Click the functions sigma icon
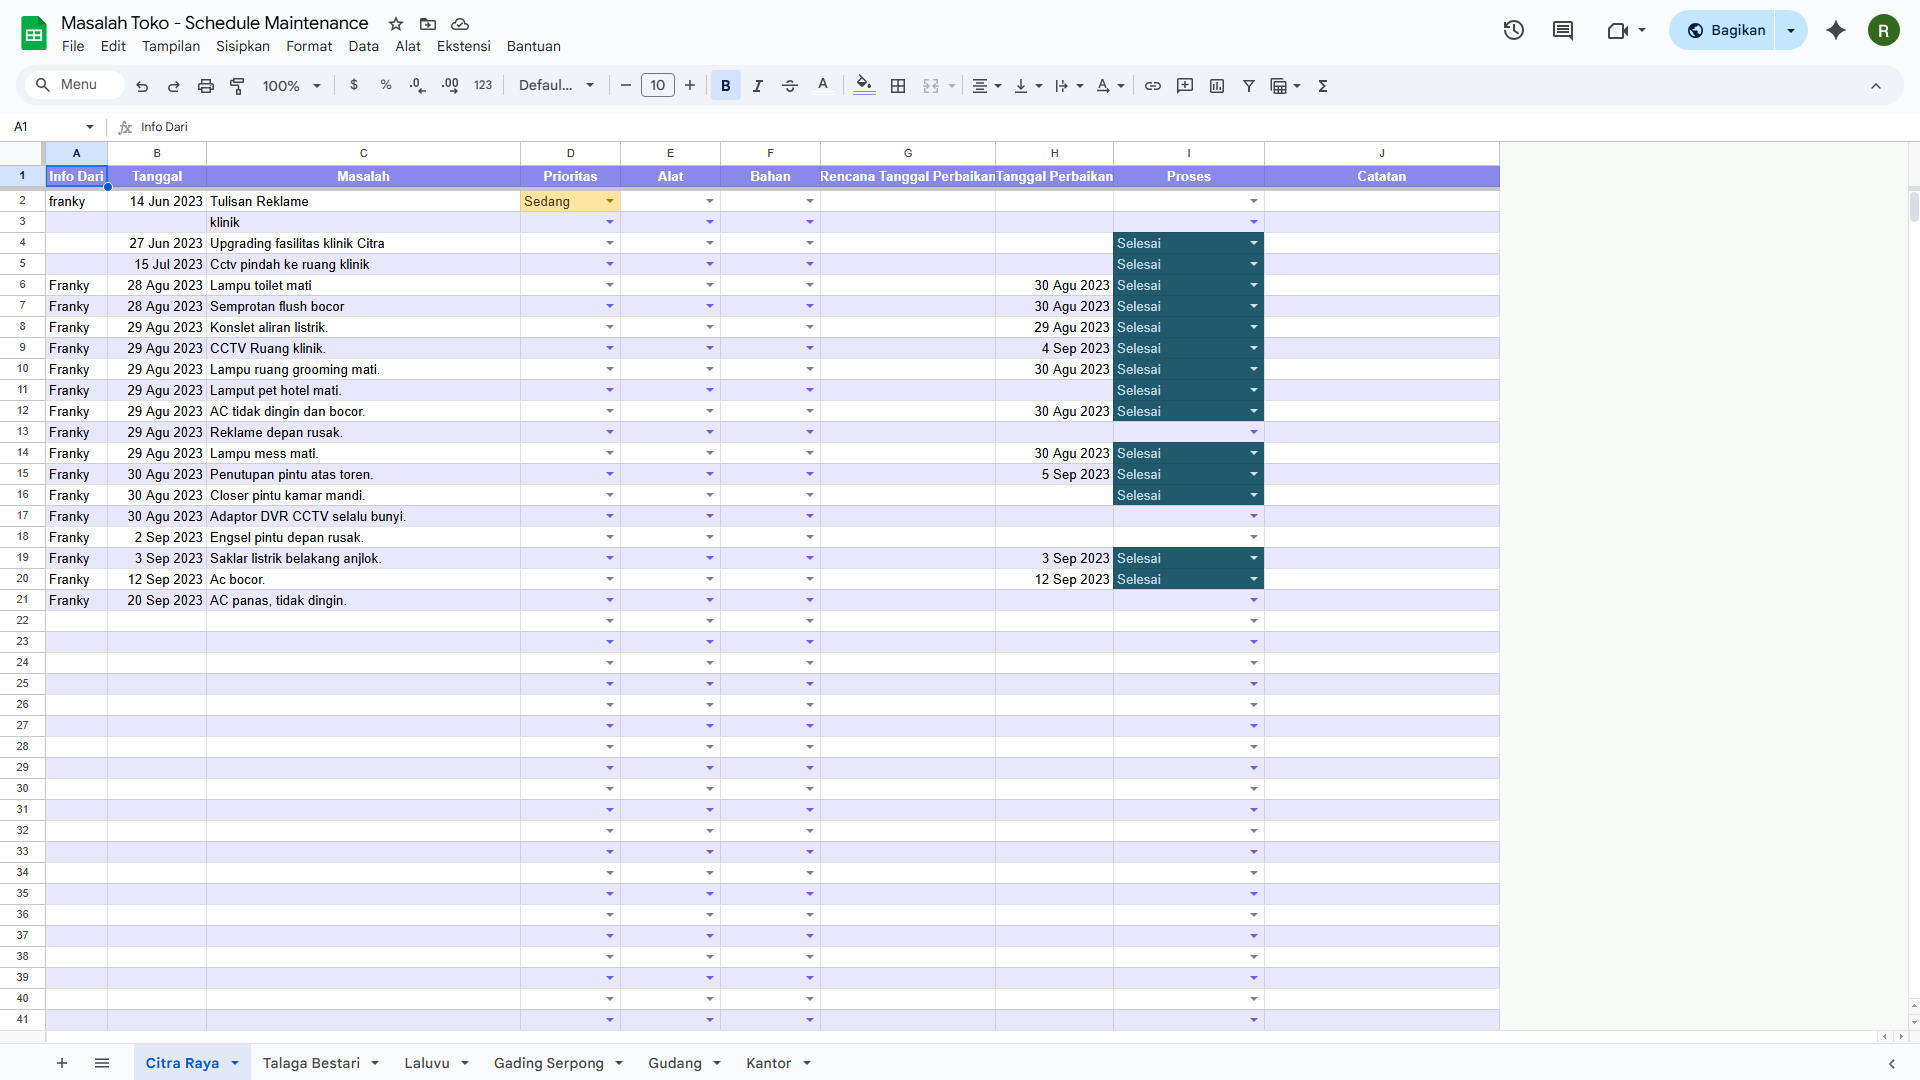Screen dimensions: 1920x1080 point(1323,86)
